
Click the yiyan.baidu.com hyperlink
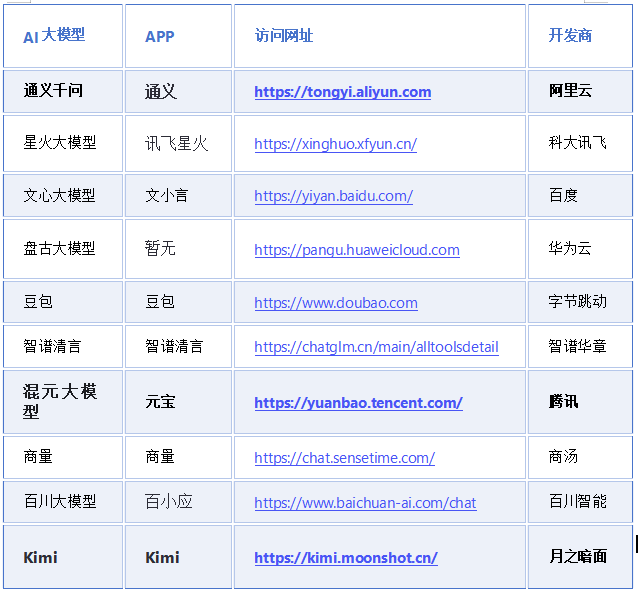click(x=333, y=196)
